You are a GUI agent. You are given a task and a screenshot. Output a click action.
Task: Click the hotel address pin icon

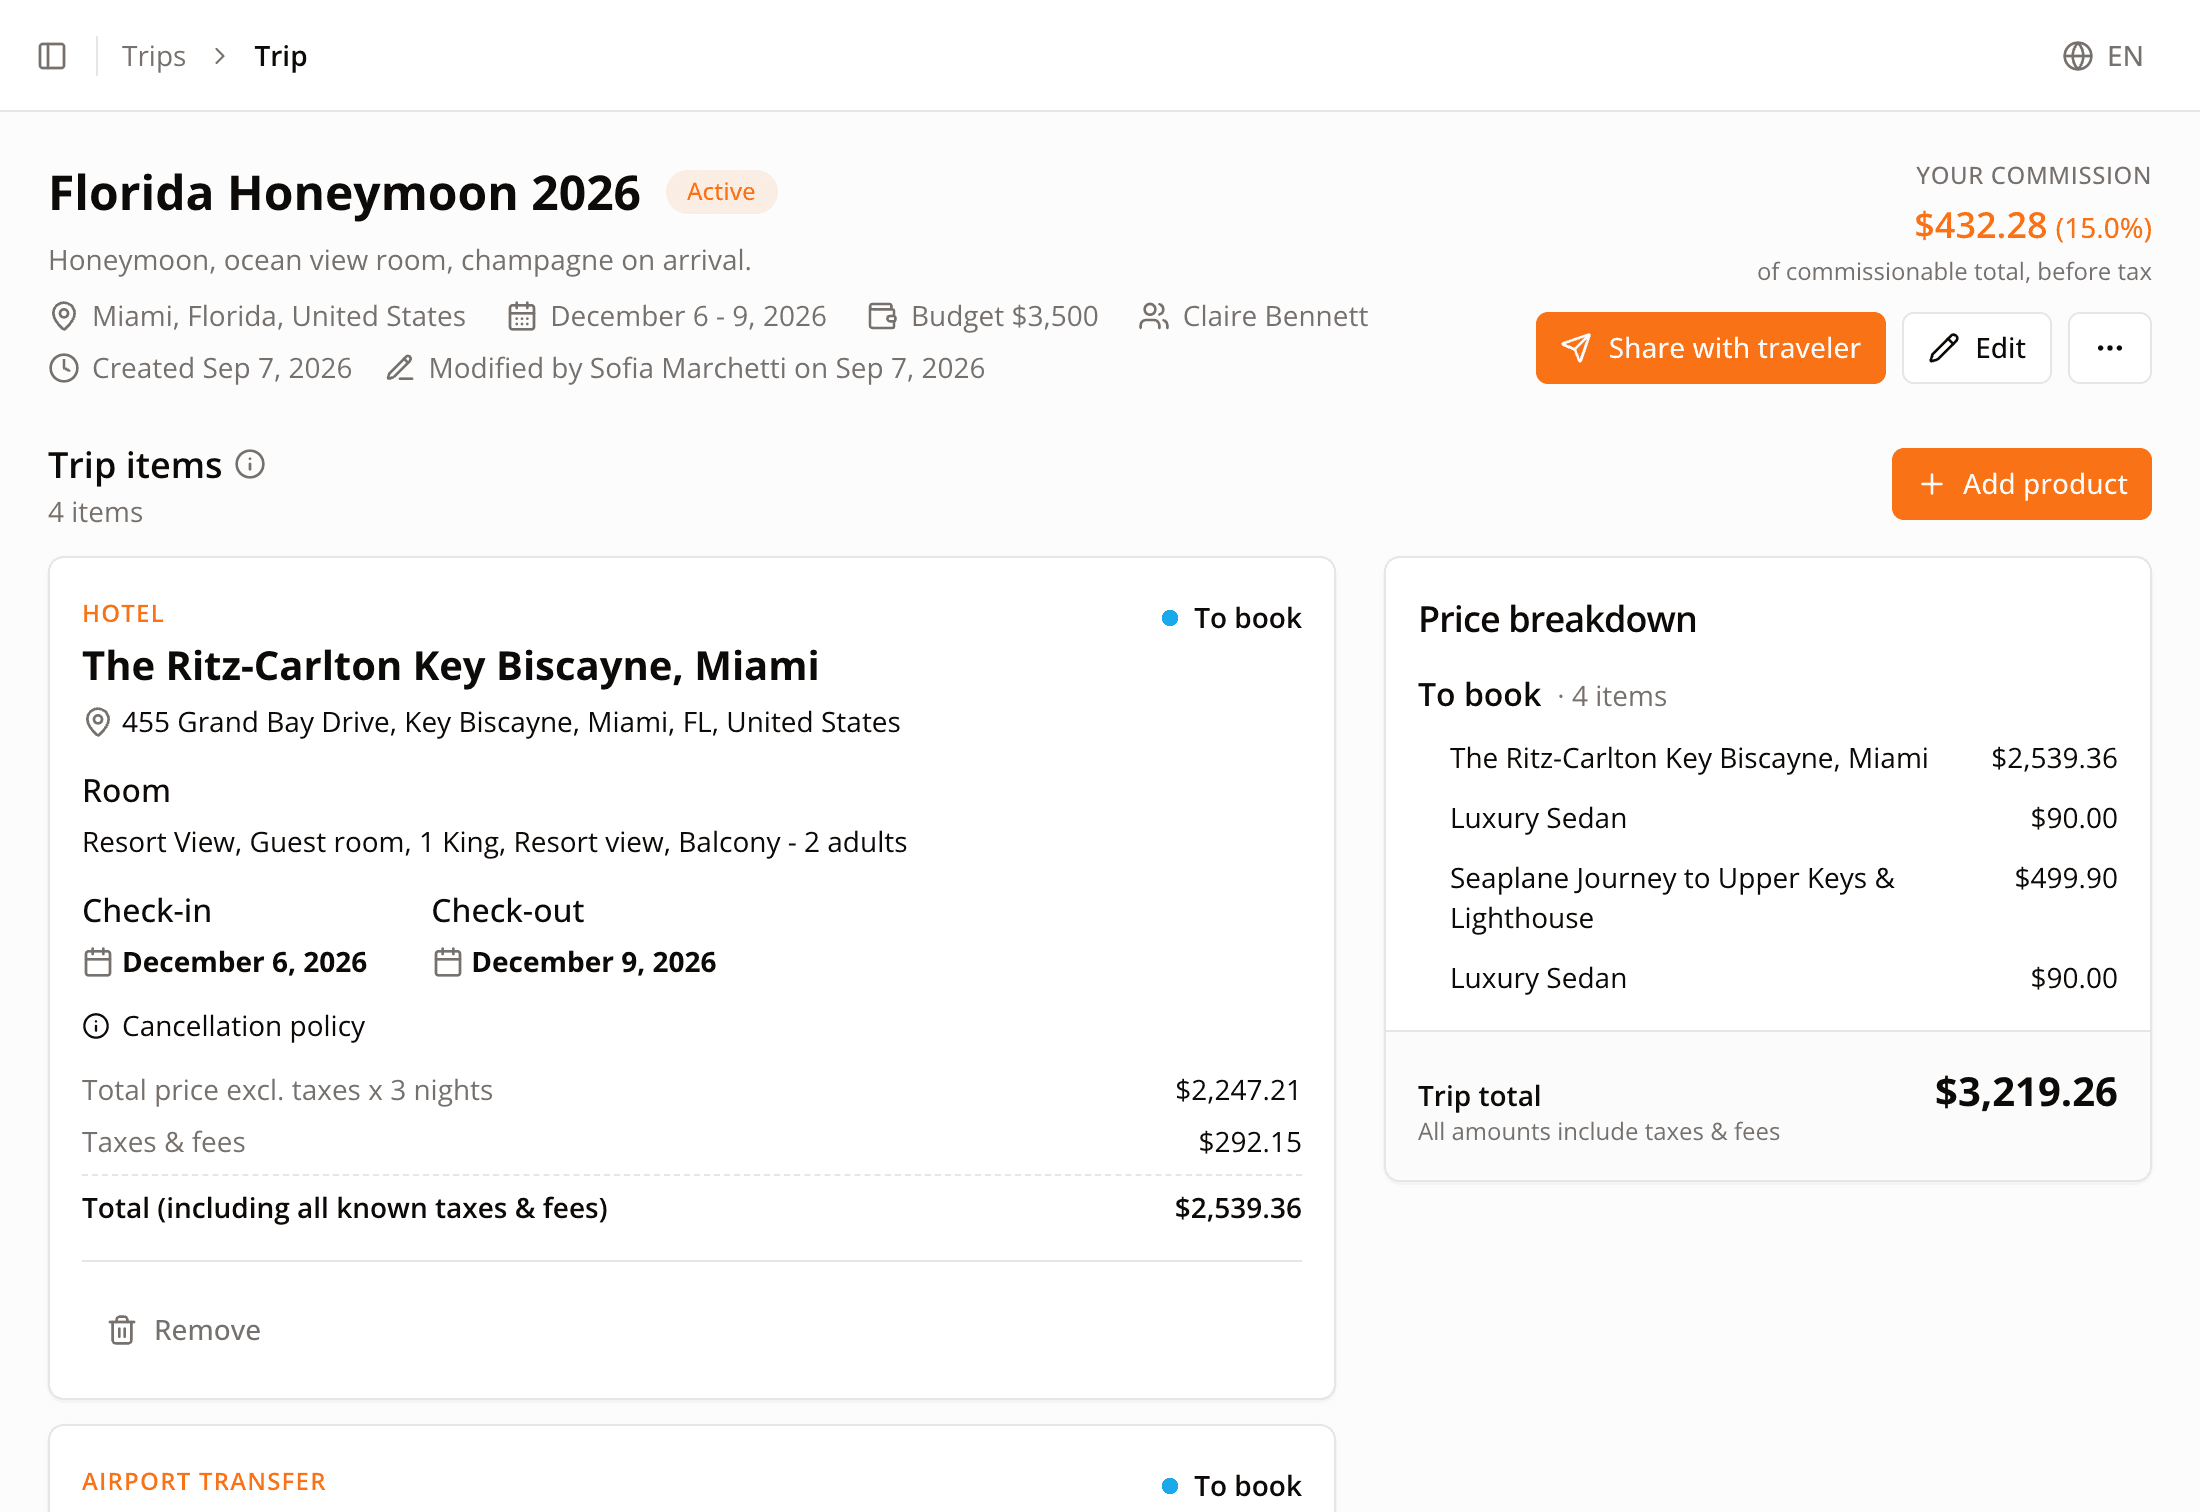click(x=97, y=722)
